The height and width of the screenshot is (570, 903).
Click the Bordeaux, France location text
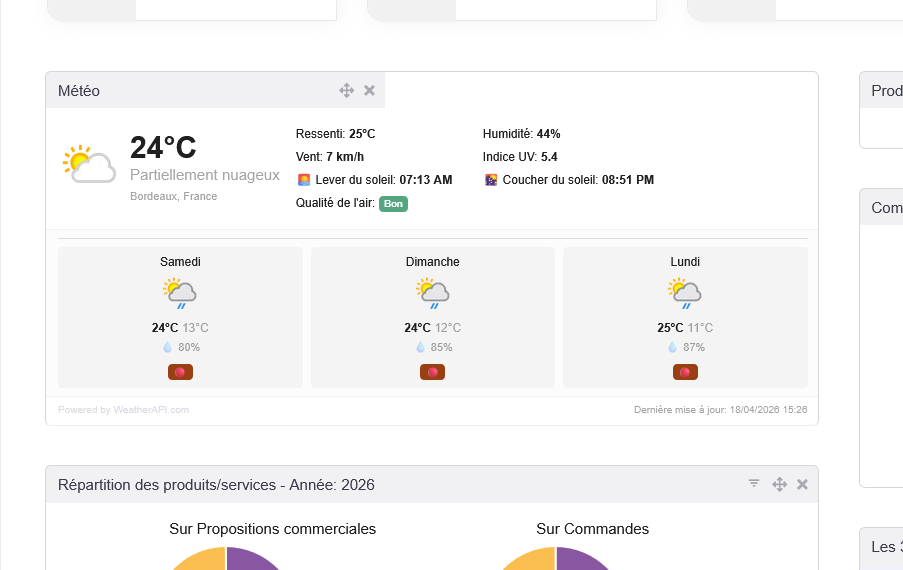[x=173, y=196]
